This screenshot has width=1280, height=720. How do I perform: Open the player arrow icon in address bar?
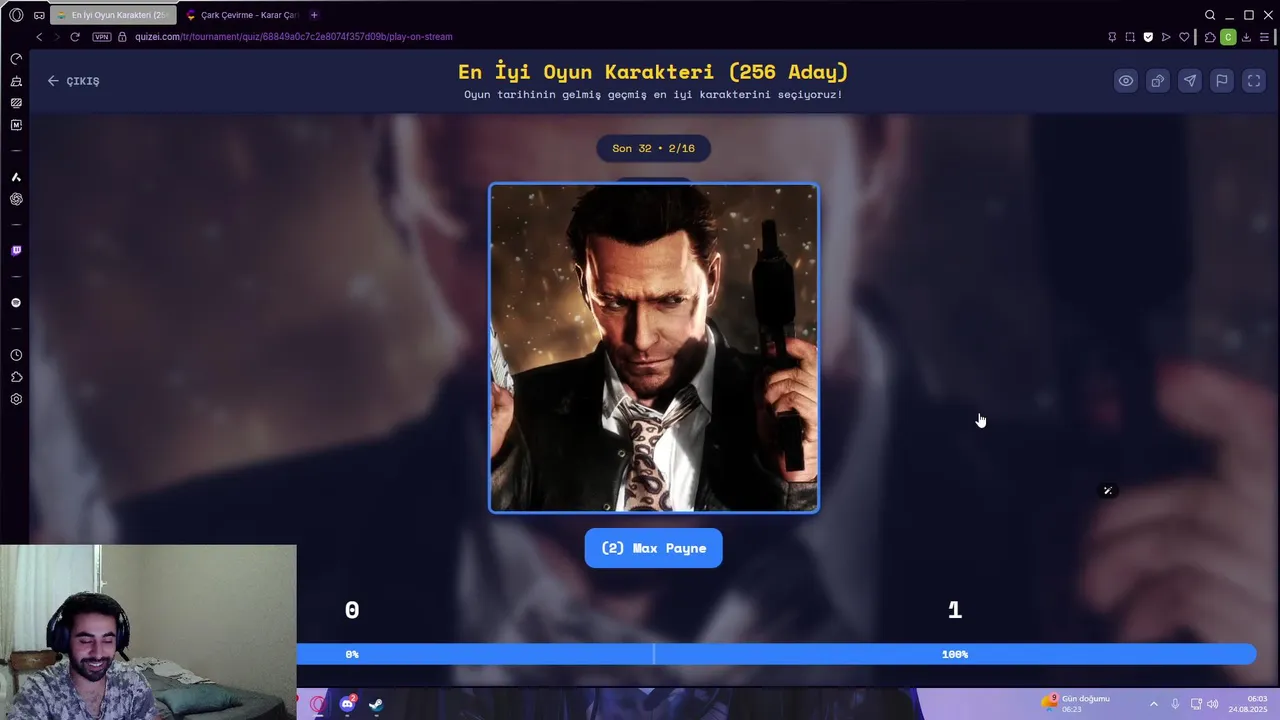(x=1166, y=37)
